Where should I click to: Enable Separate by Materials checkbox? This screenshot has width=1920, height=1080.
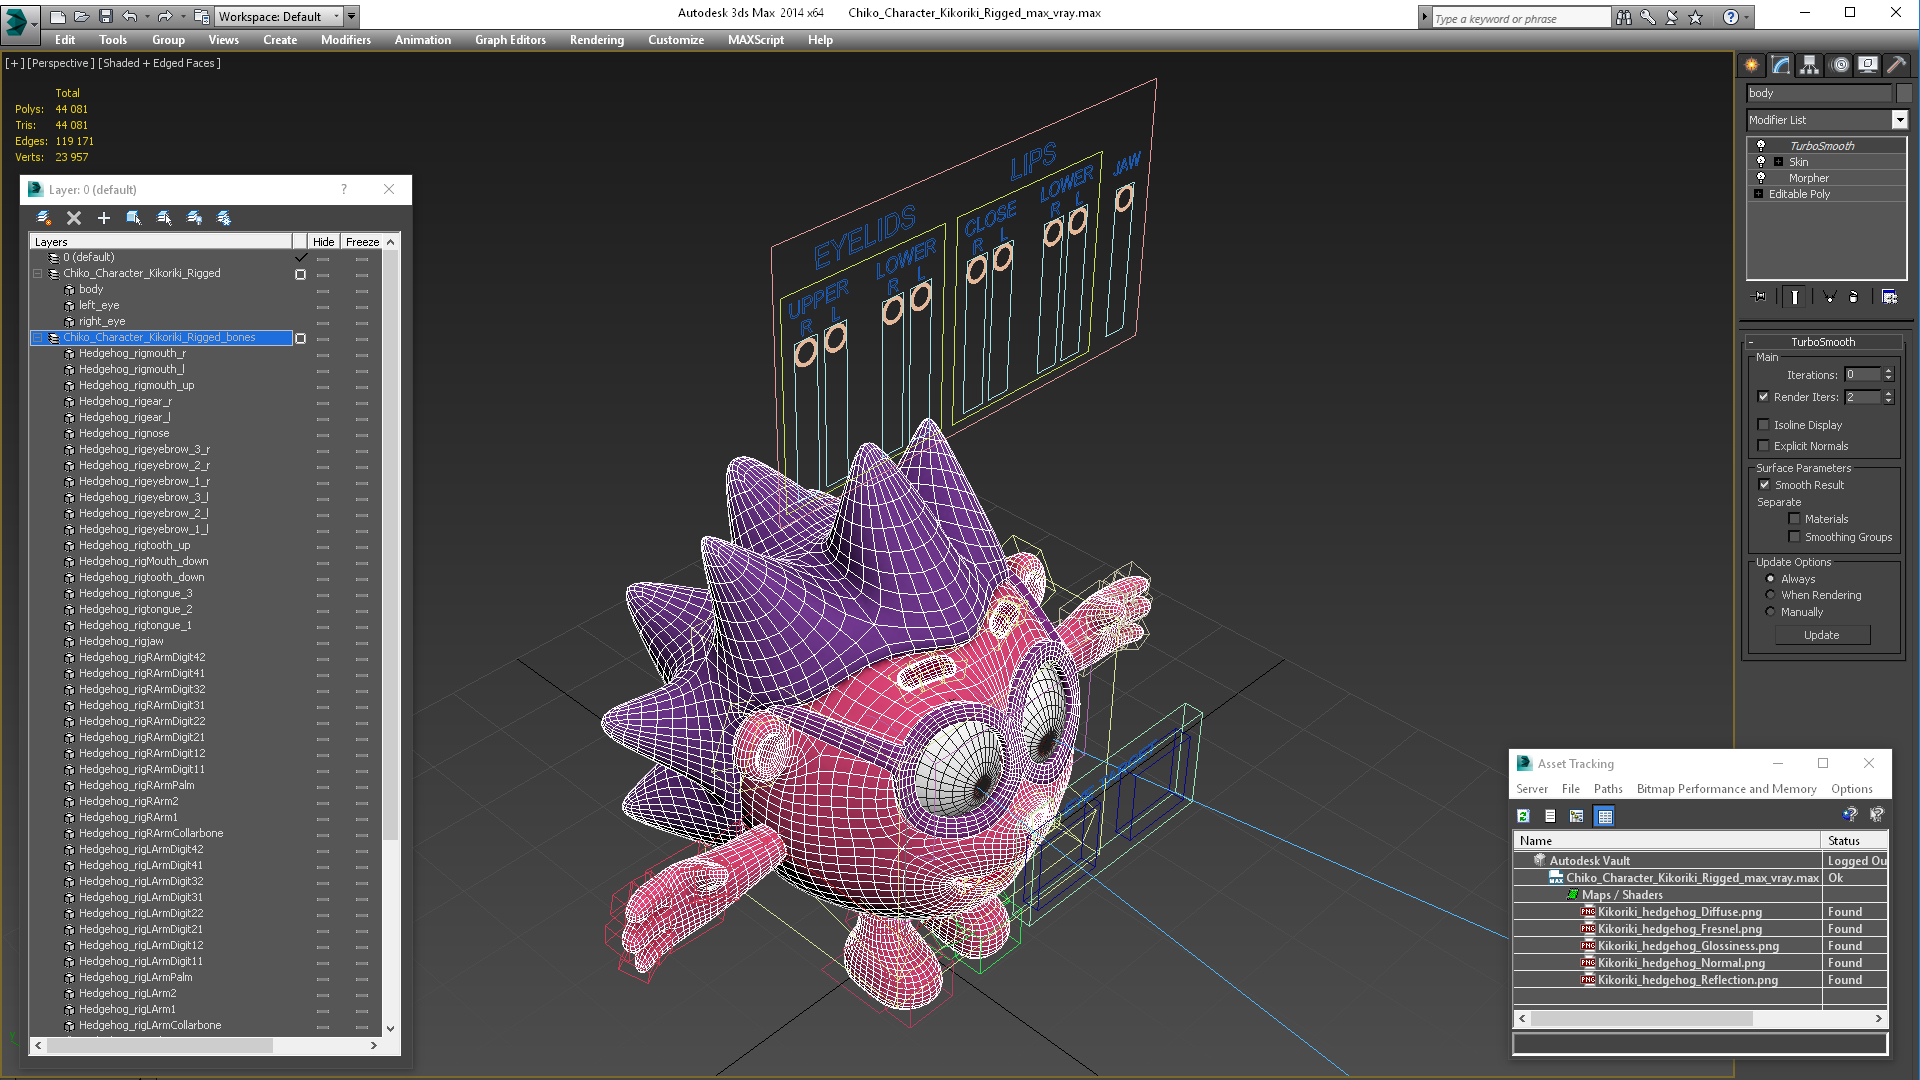pos(1795,519)
